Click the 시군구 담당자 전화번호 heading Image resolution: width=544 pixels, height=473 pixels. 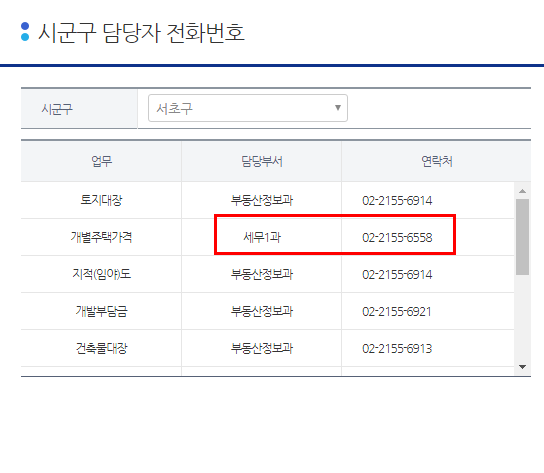tap(141, 33)
